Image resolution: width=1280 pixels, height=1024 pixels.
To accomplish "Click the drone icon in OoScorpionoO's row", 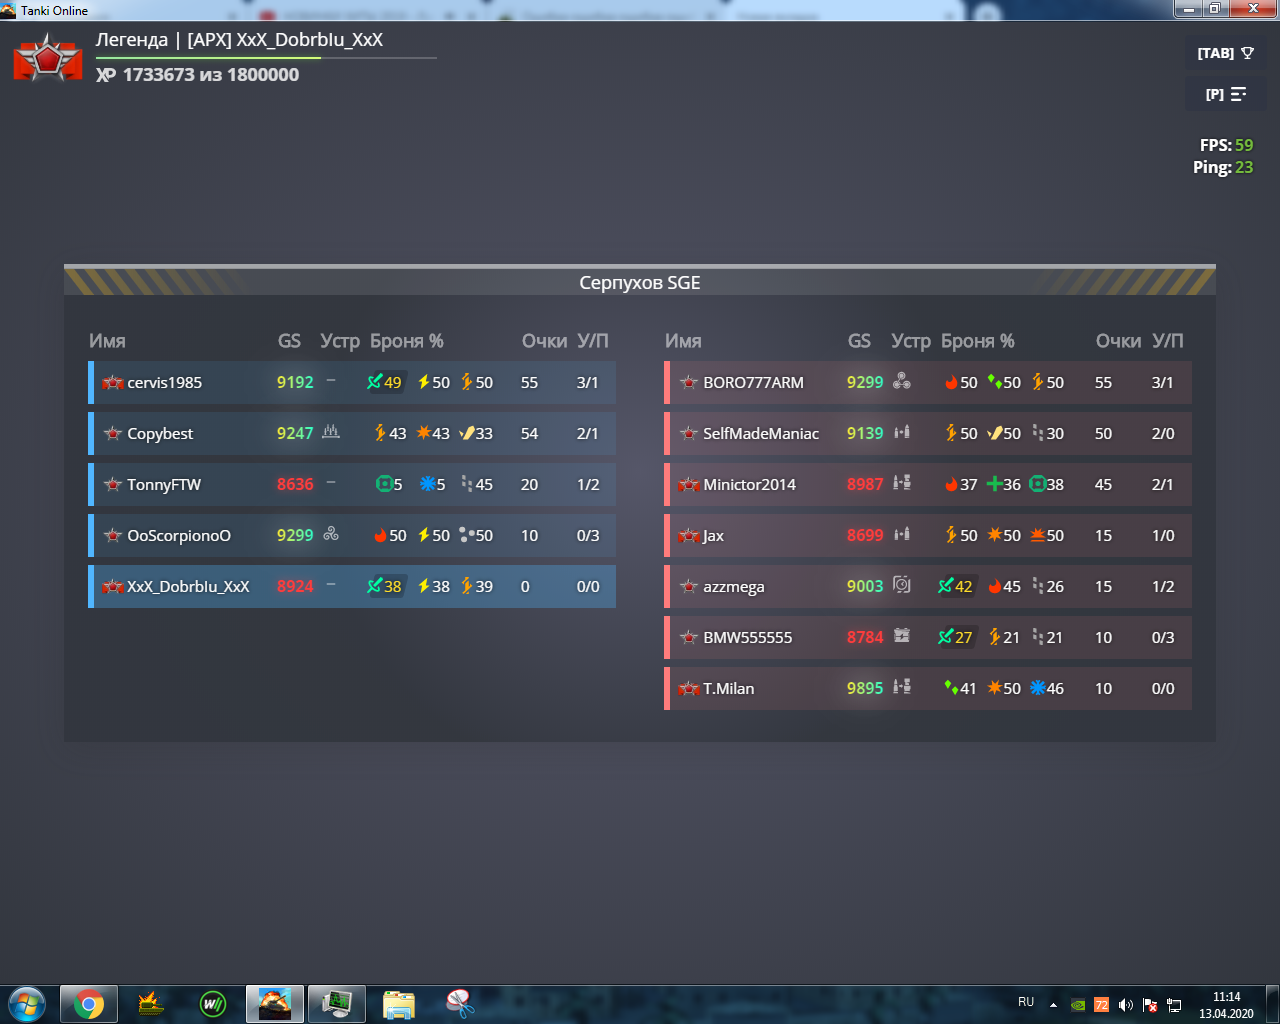I will click(x=331, y=534).
